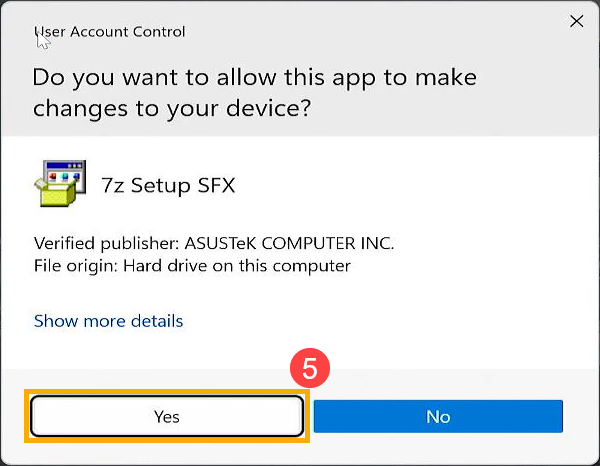This screenshot has width=600, height=466.
Task: Click Yes to allow the app changes
Action: (x=167, y=416)
